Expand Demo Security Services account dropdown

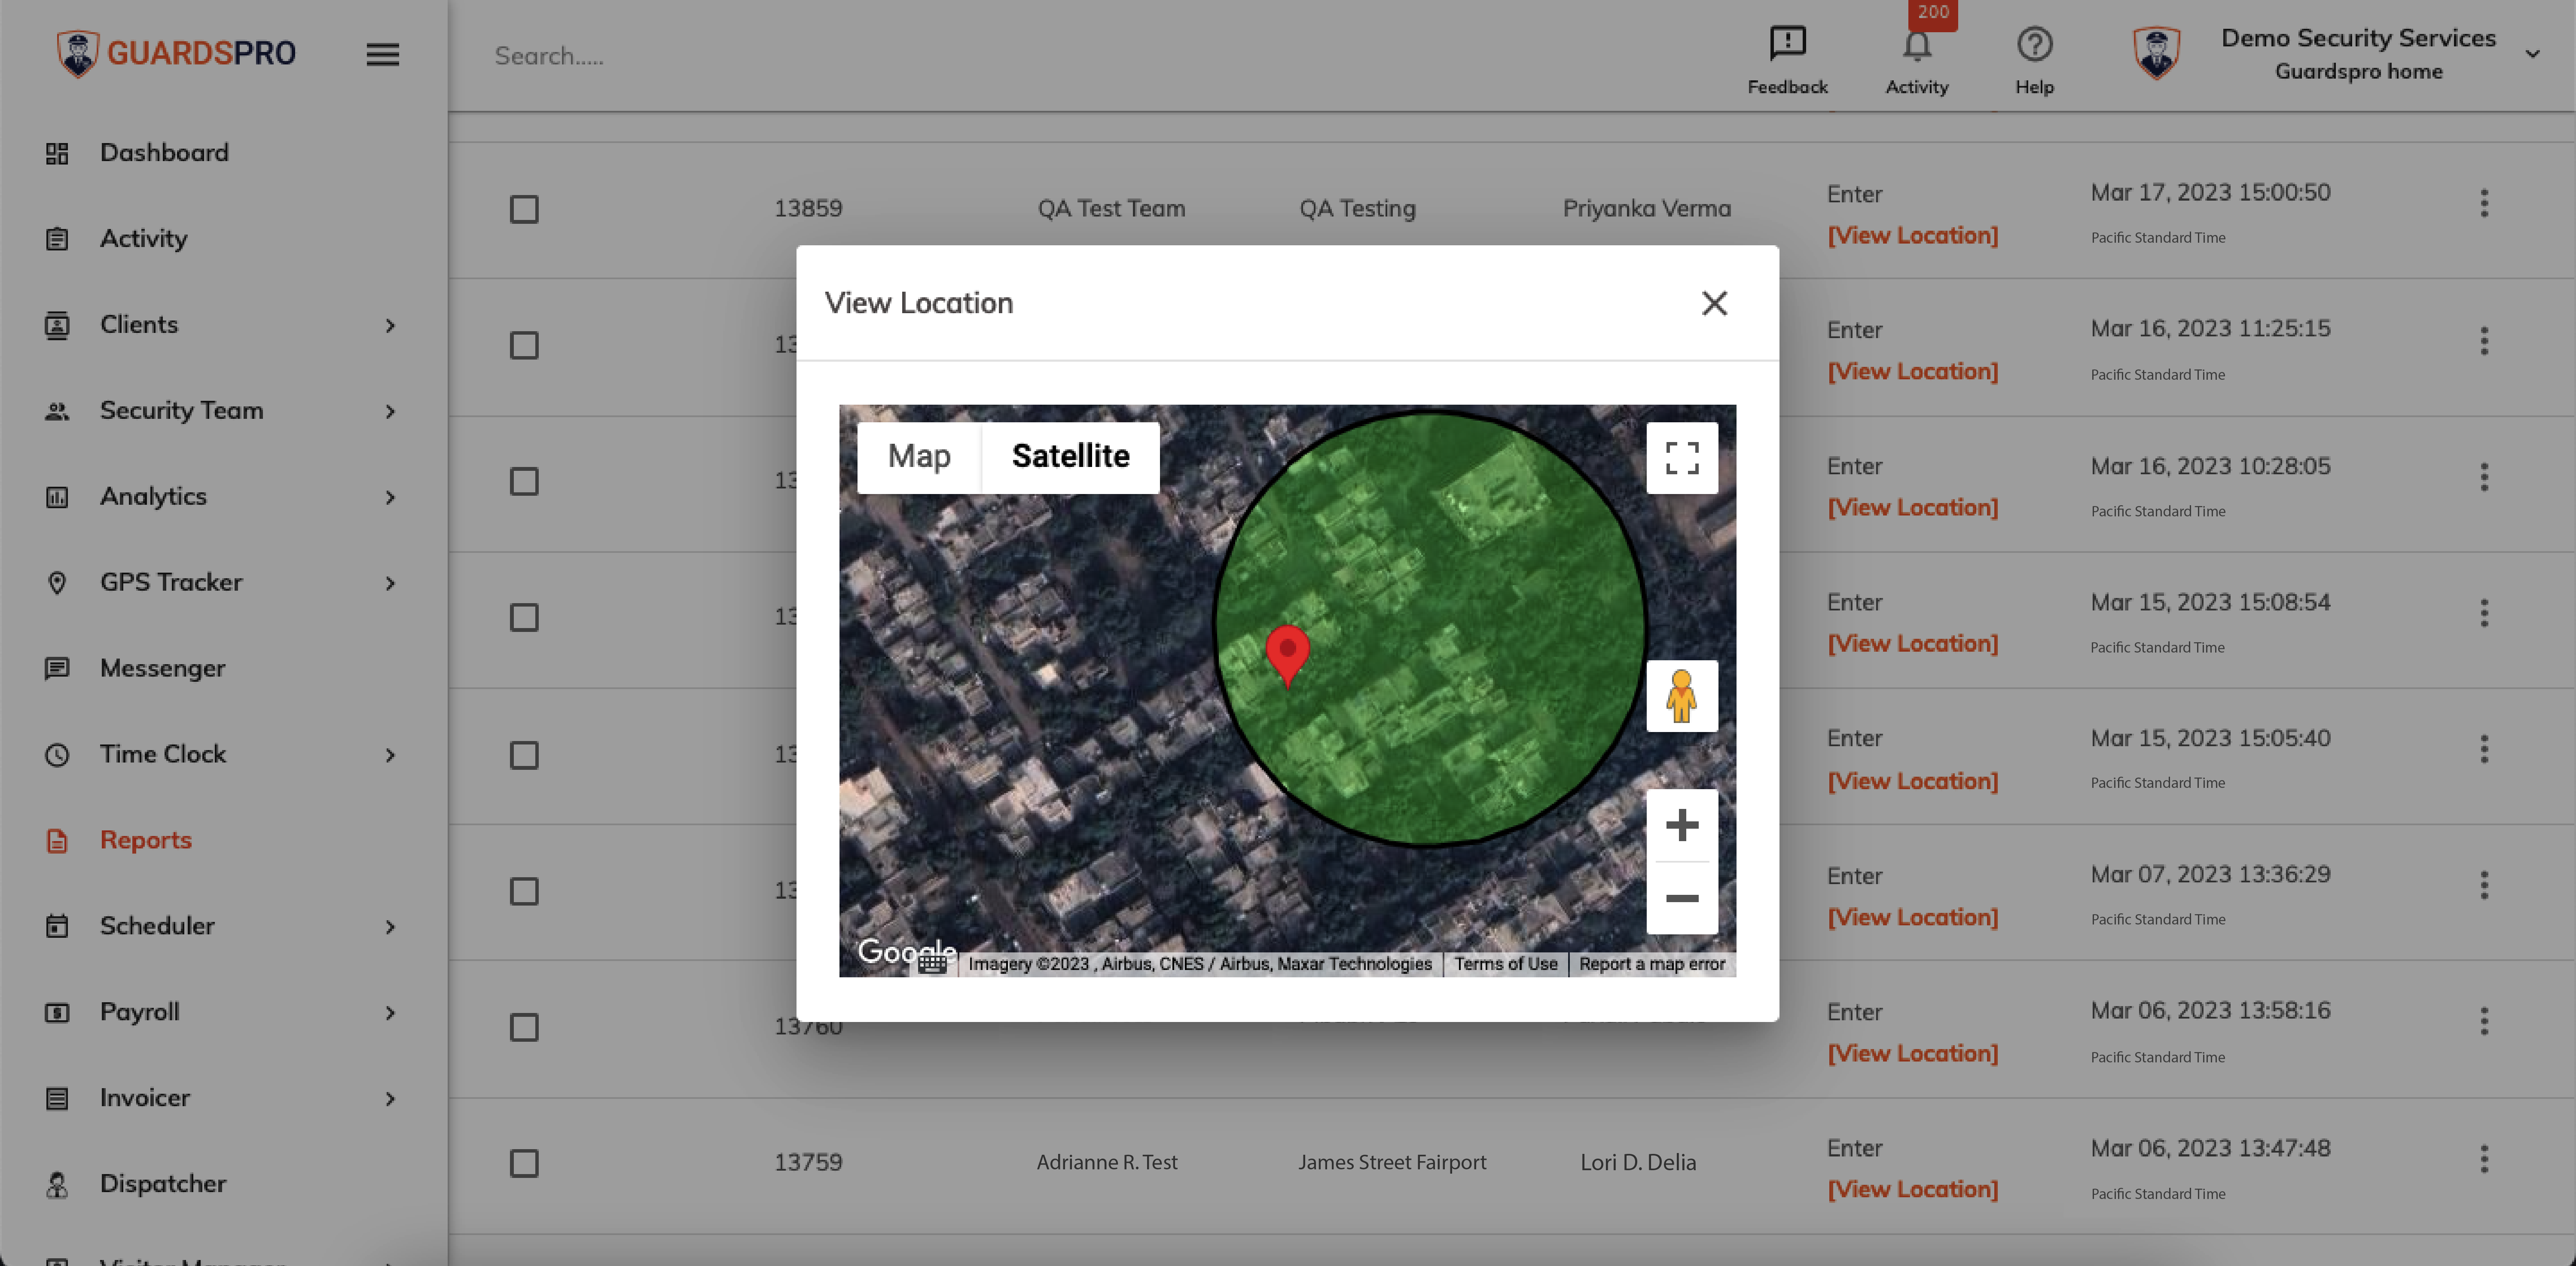(2532, 54)
